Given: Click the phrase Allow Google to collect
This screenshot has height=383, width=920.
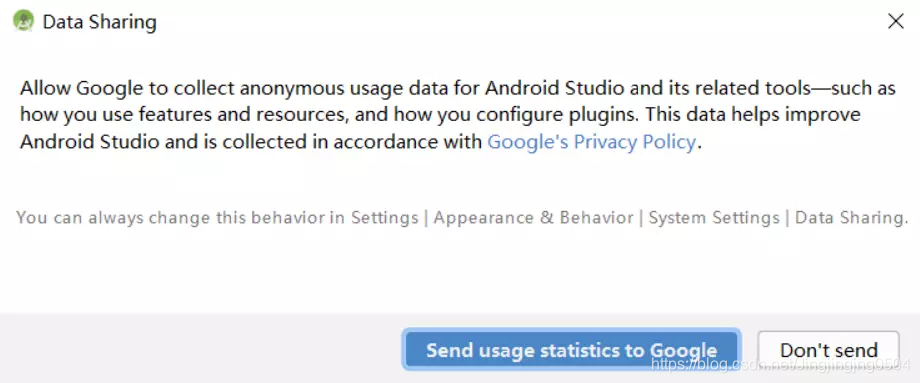Looking at the screenshot, I should (x=128, y=89).
